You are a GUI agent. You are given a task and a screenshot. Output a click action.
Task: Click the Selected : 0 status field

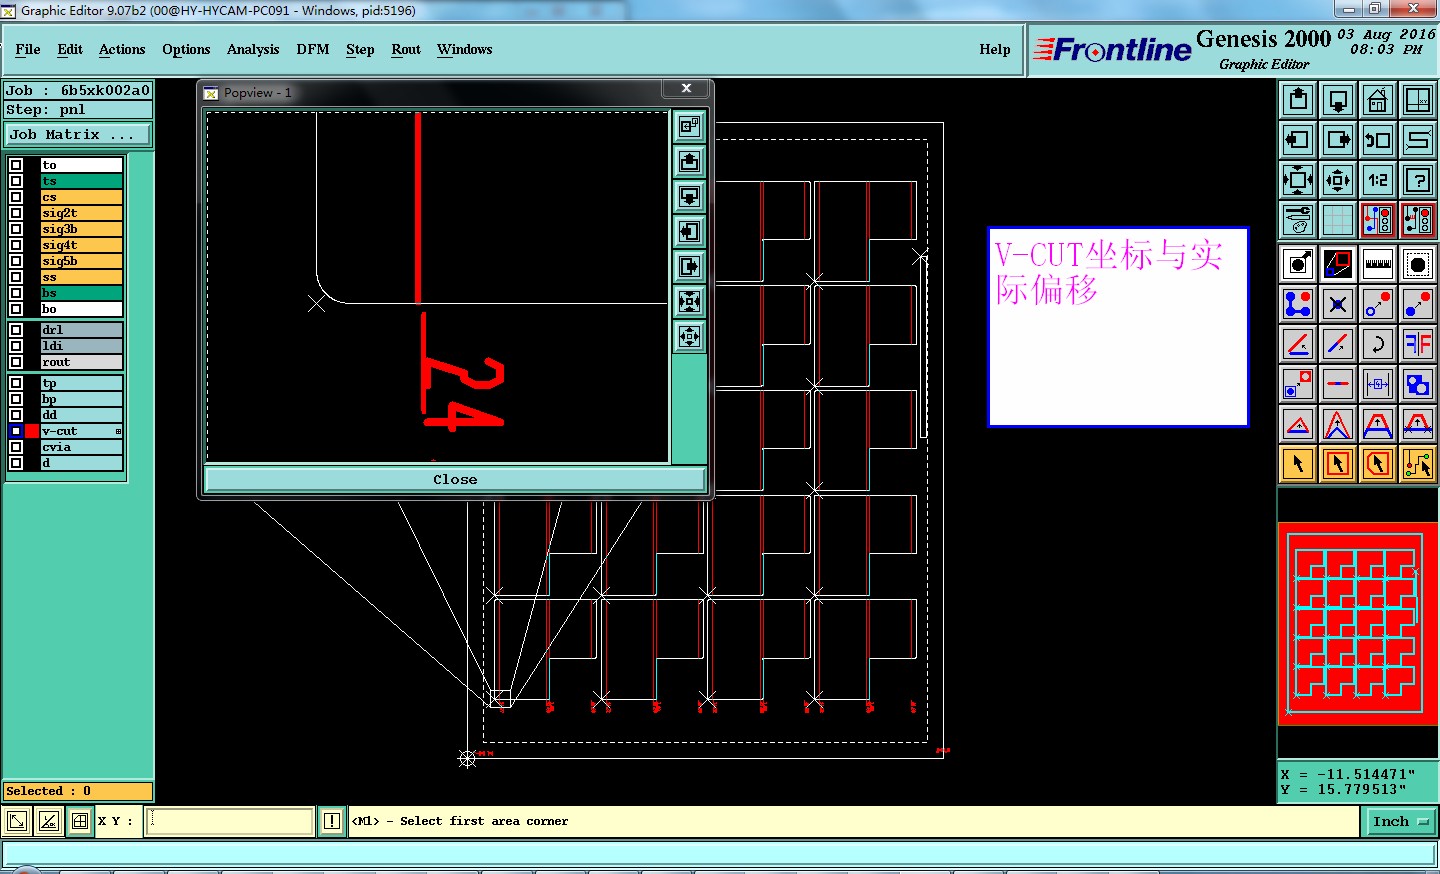point(78,791)
